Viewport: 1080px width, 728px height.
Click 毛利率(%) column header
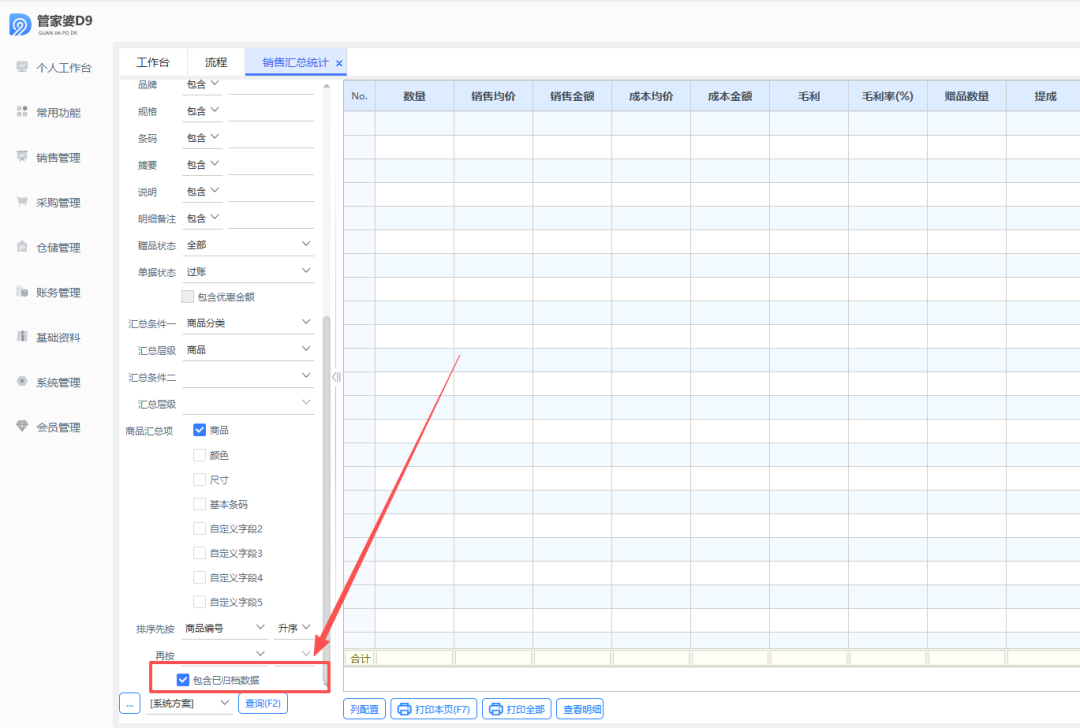(x=888, y=96)
